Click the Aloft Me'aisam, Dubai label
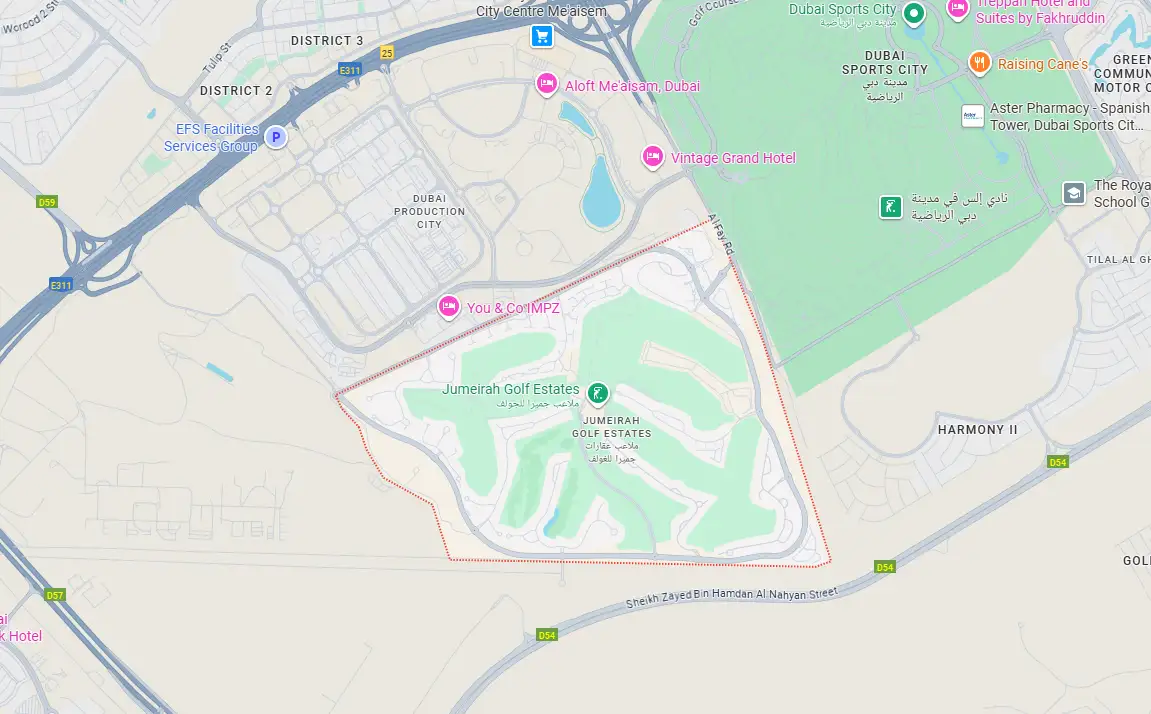This screenshot has height=714, width=1151. coord(632,86)
